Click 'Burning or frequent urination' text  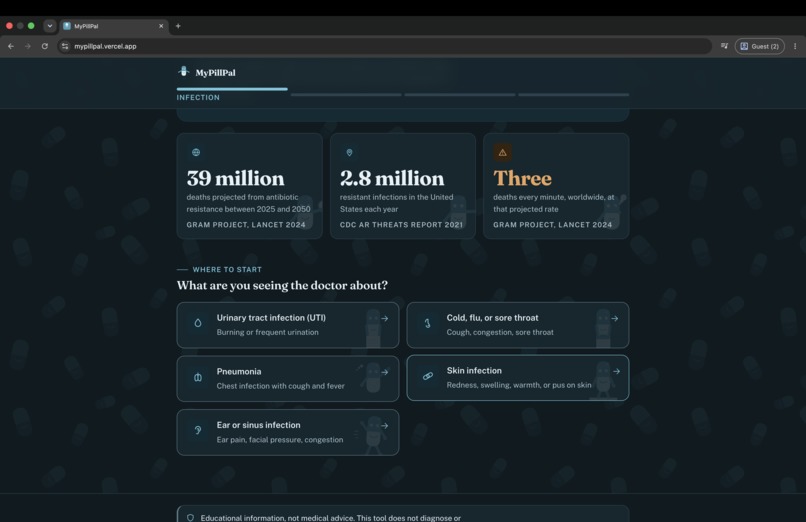tap(267, 332)
